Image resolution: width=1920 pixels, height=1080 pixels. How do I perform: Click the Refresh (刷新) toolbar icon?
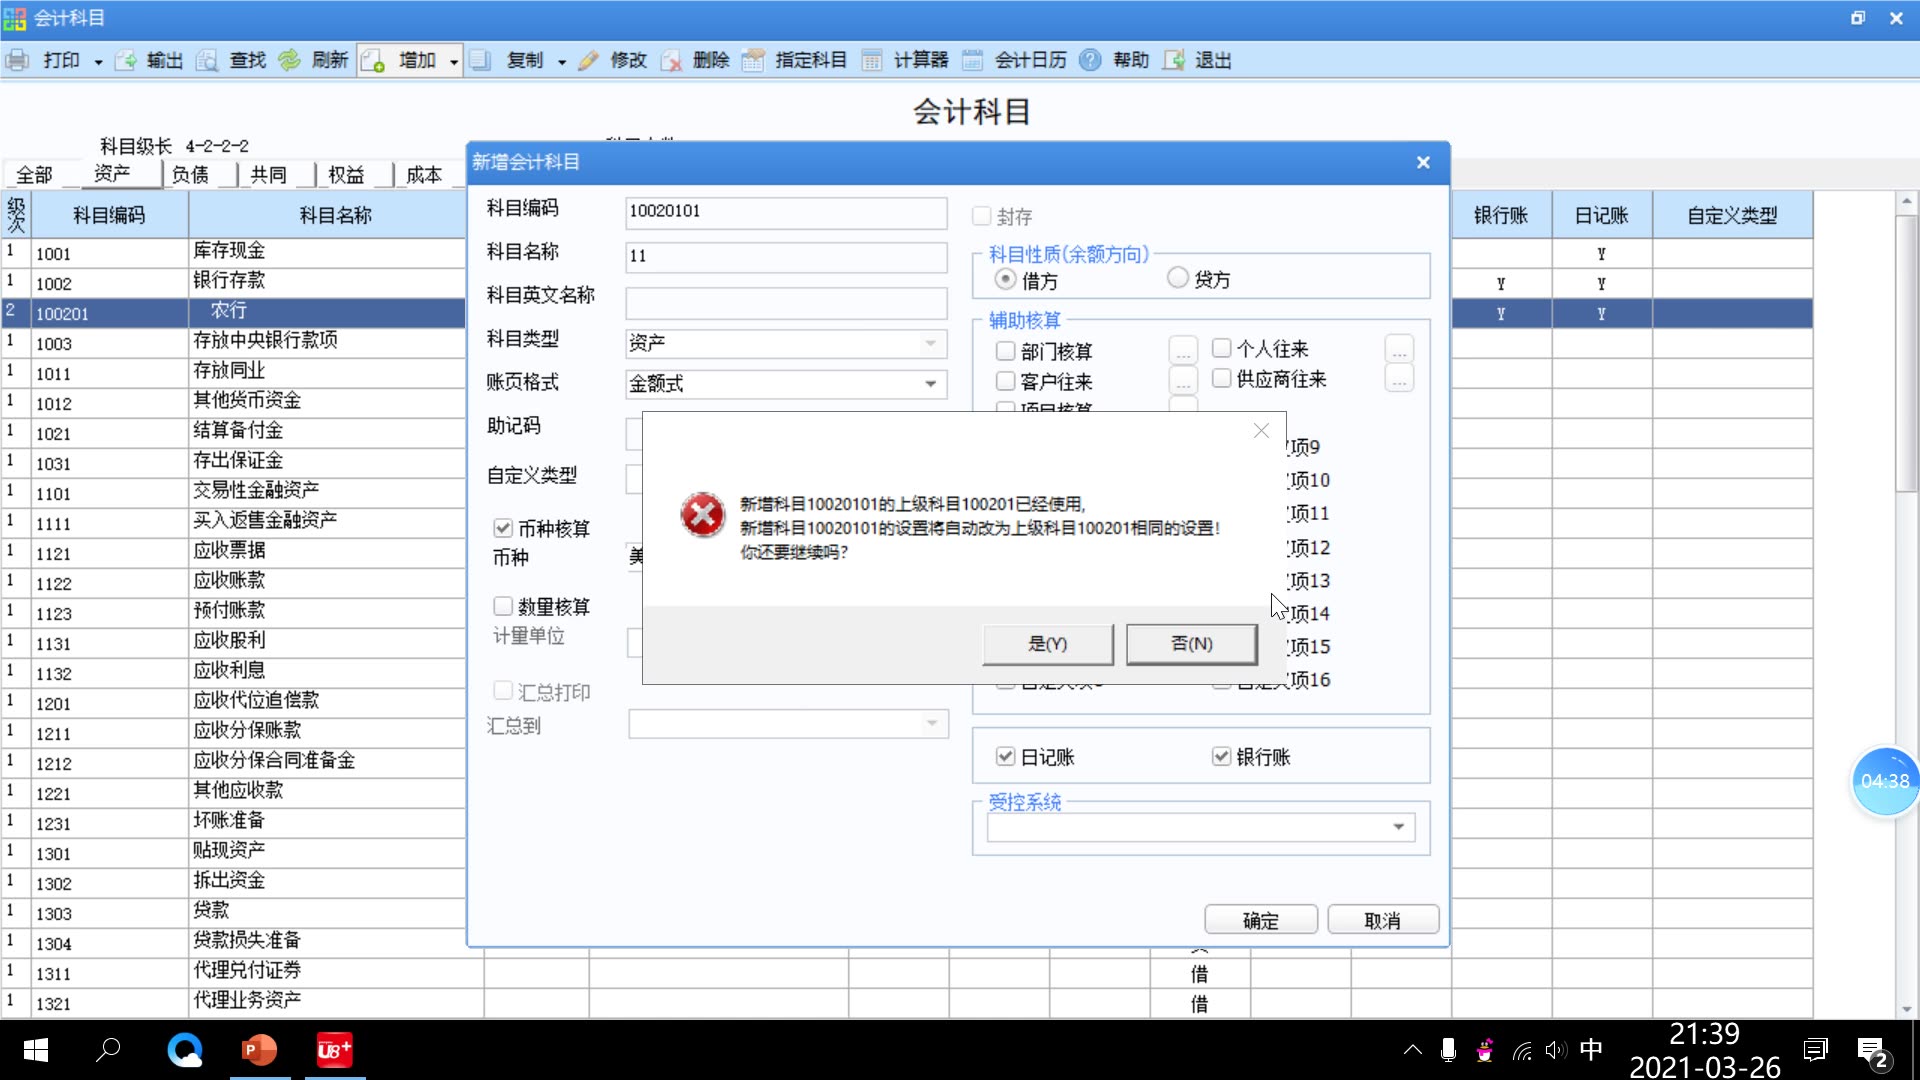[289, 60]
